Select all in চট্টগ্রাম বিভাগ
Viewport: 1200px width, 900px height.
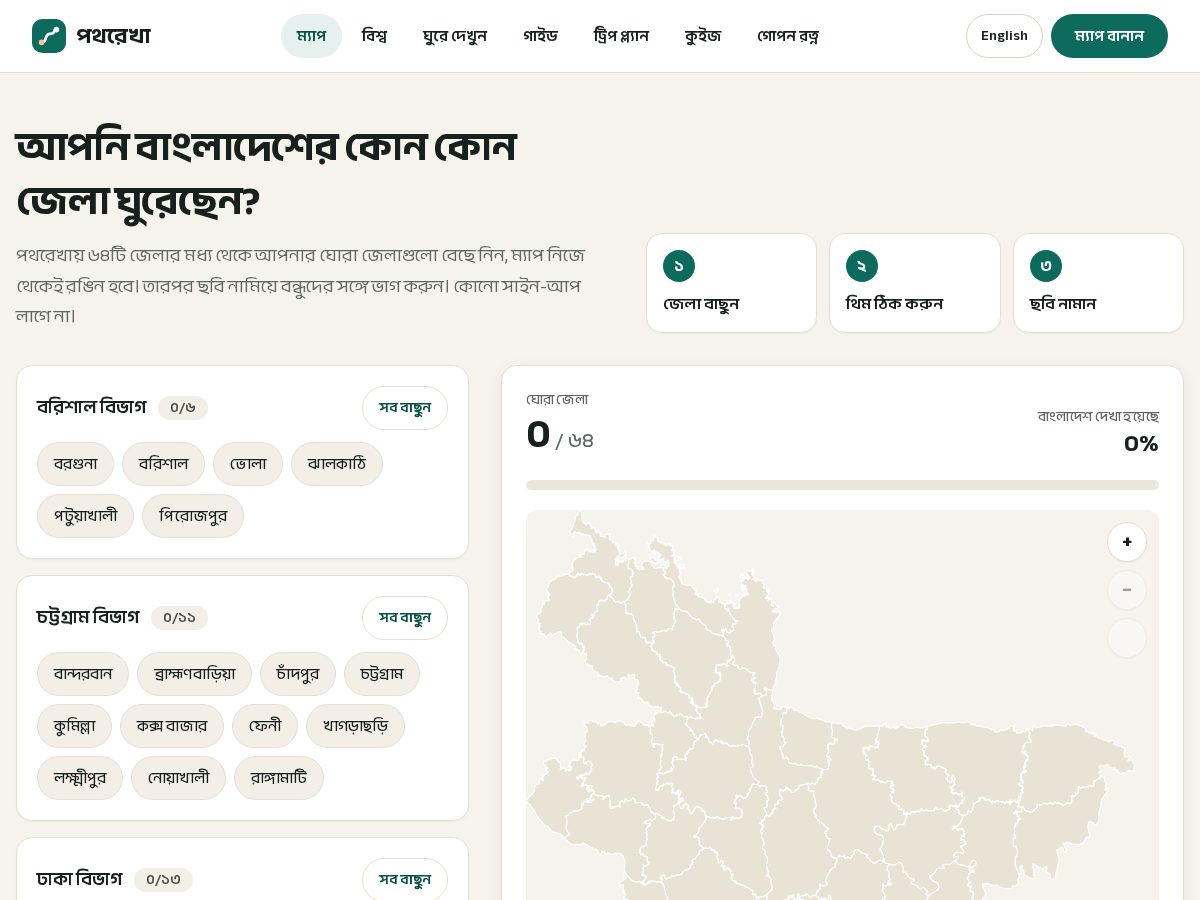tap(405, 618)
